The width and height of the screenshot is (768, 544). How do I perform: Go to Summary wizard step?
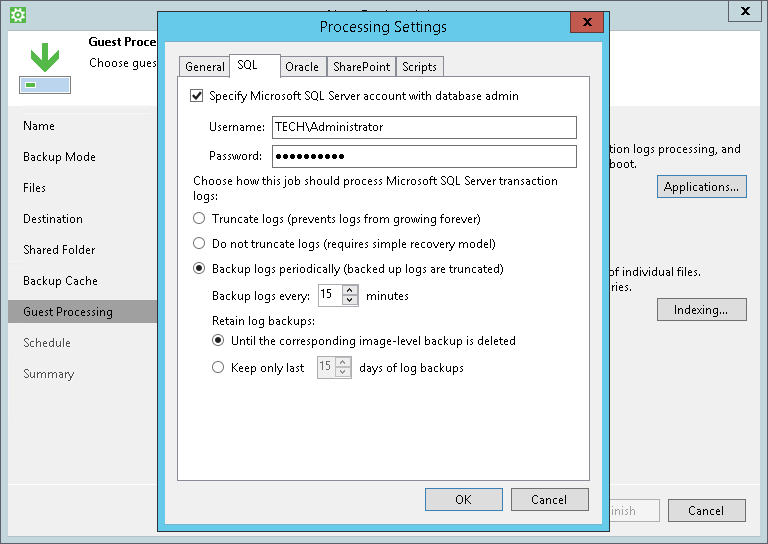(x=48, y=374)
